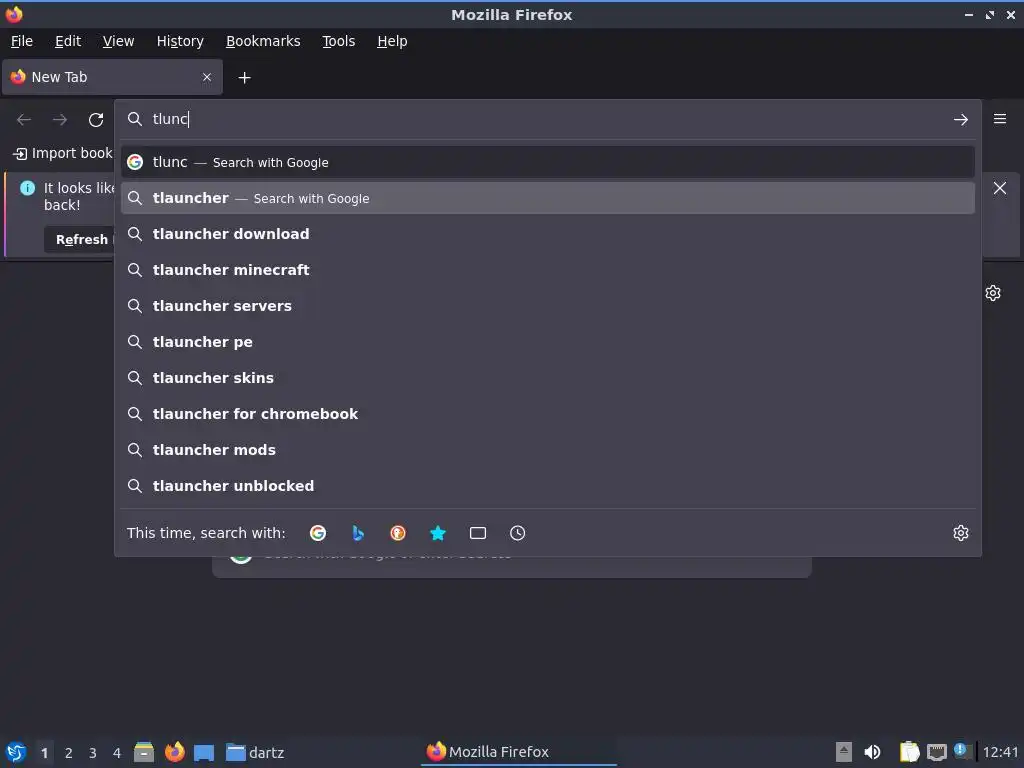
Task: Select Mozilla Firefox task in the taskbar
Action: pyautogui.click(x=519, y=752)
